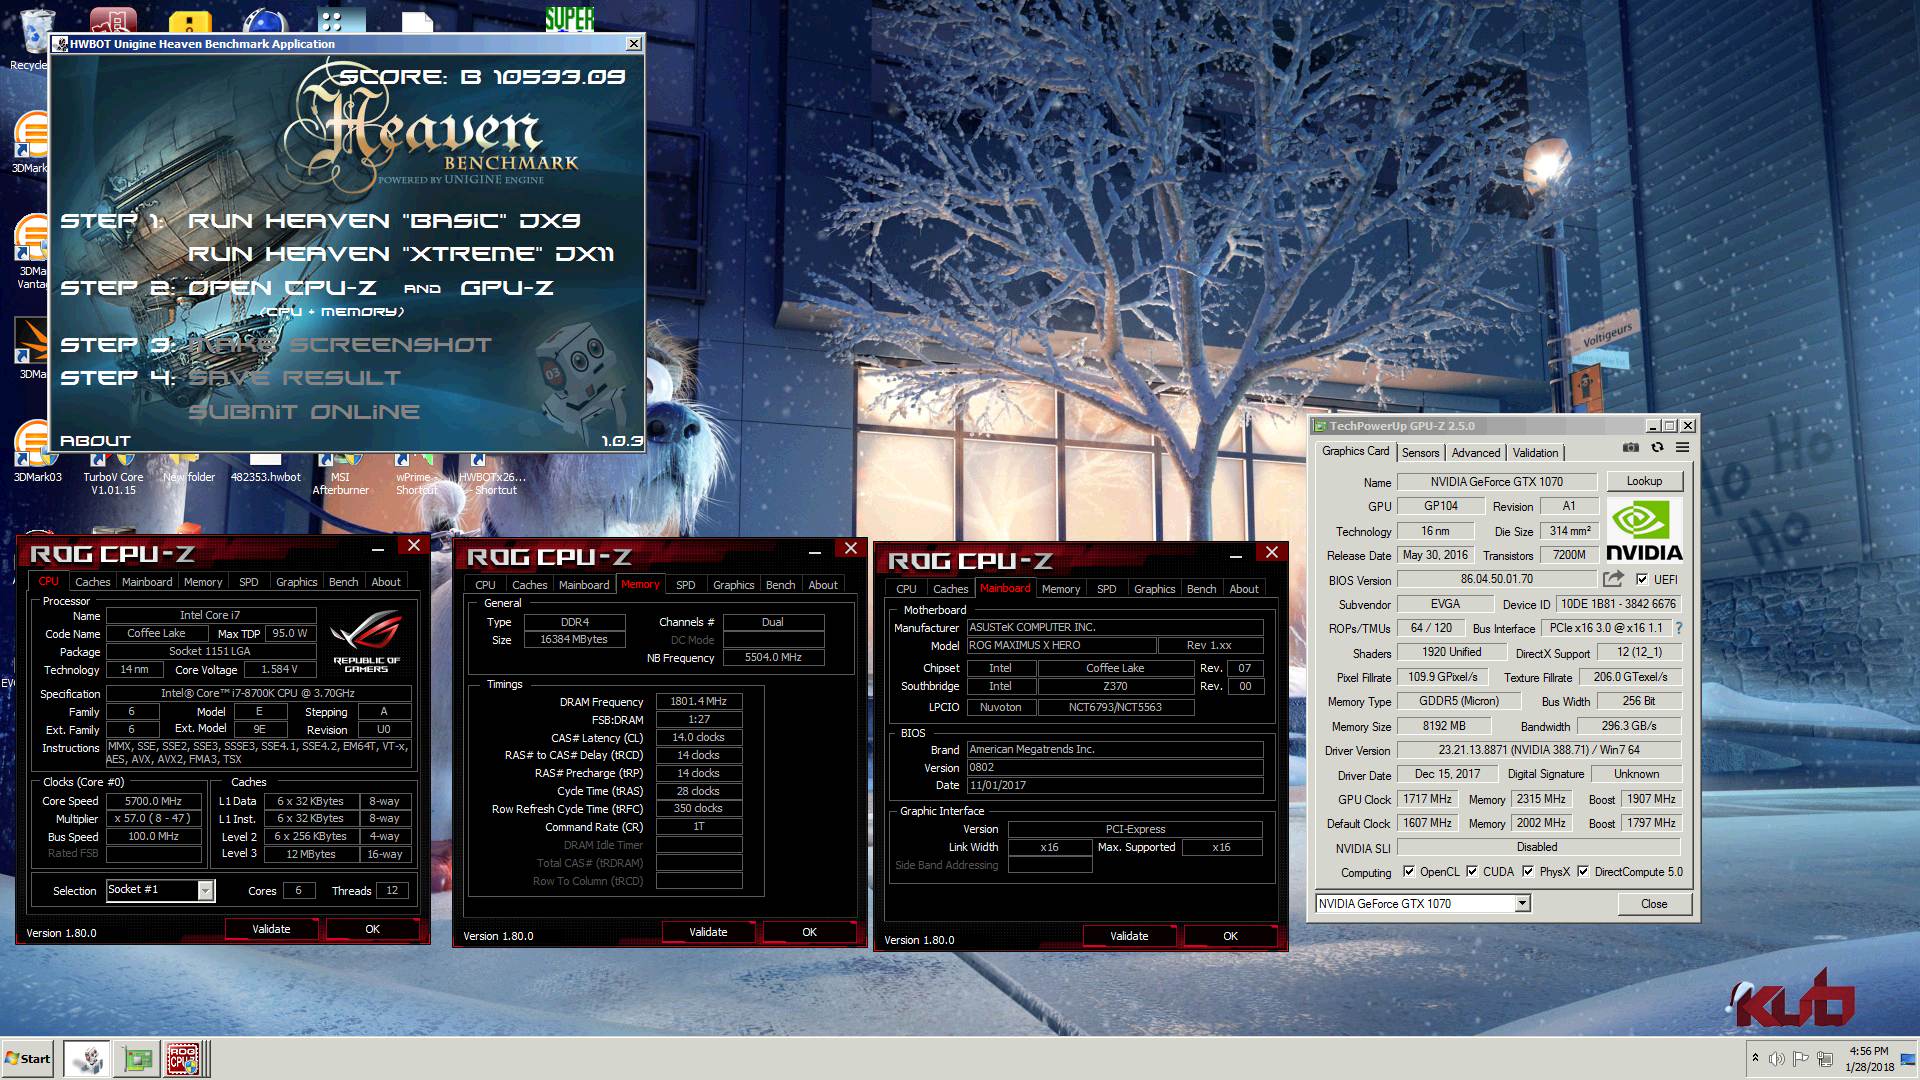Screen dimensions: 1920x1080
Task: Click the volume speaker tray icon
Action: 1776,1058
